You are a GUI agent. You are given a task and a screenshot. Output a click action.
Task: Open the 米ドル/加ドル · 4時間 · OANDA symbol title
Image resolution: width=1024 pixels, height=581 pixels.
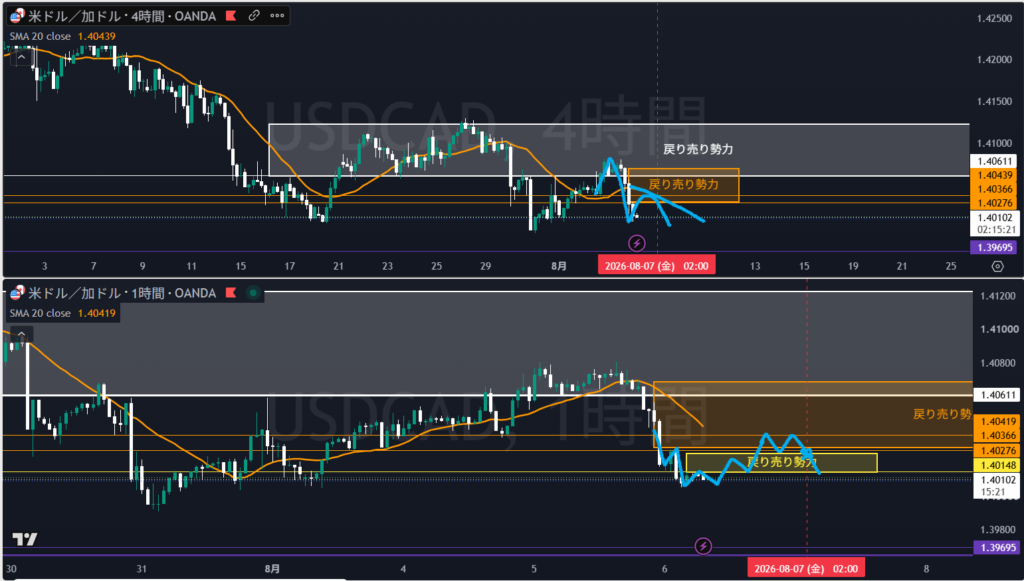pyautogui.click(x=121, y=16)
